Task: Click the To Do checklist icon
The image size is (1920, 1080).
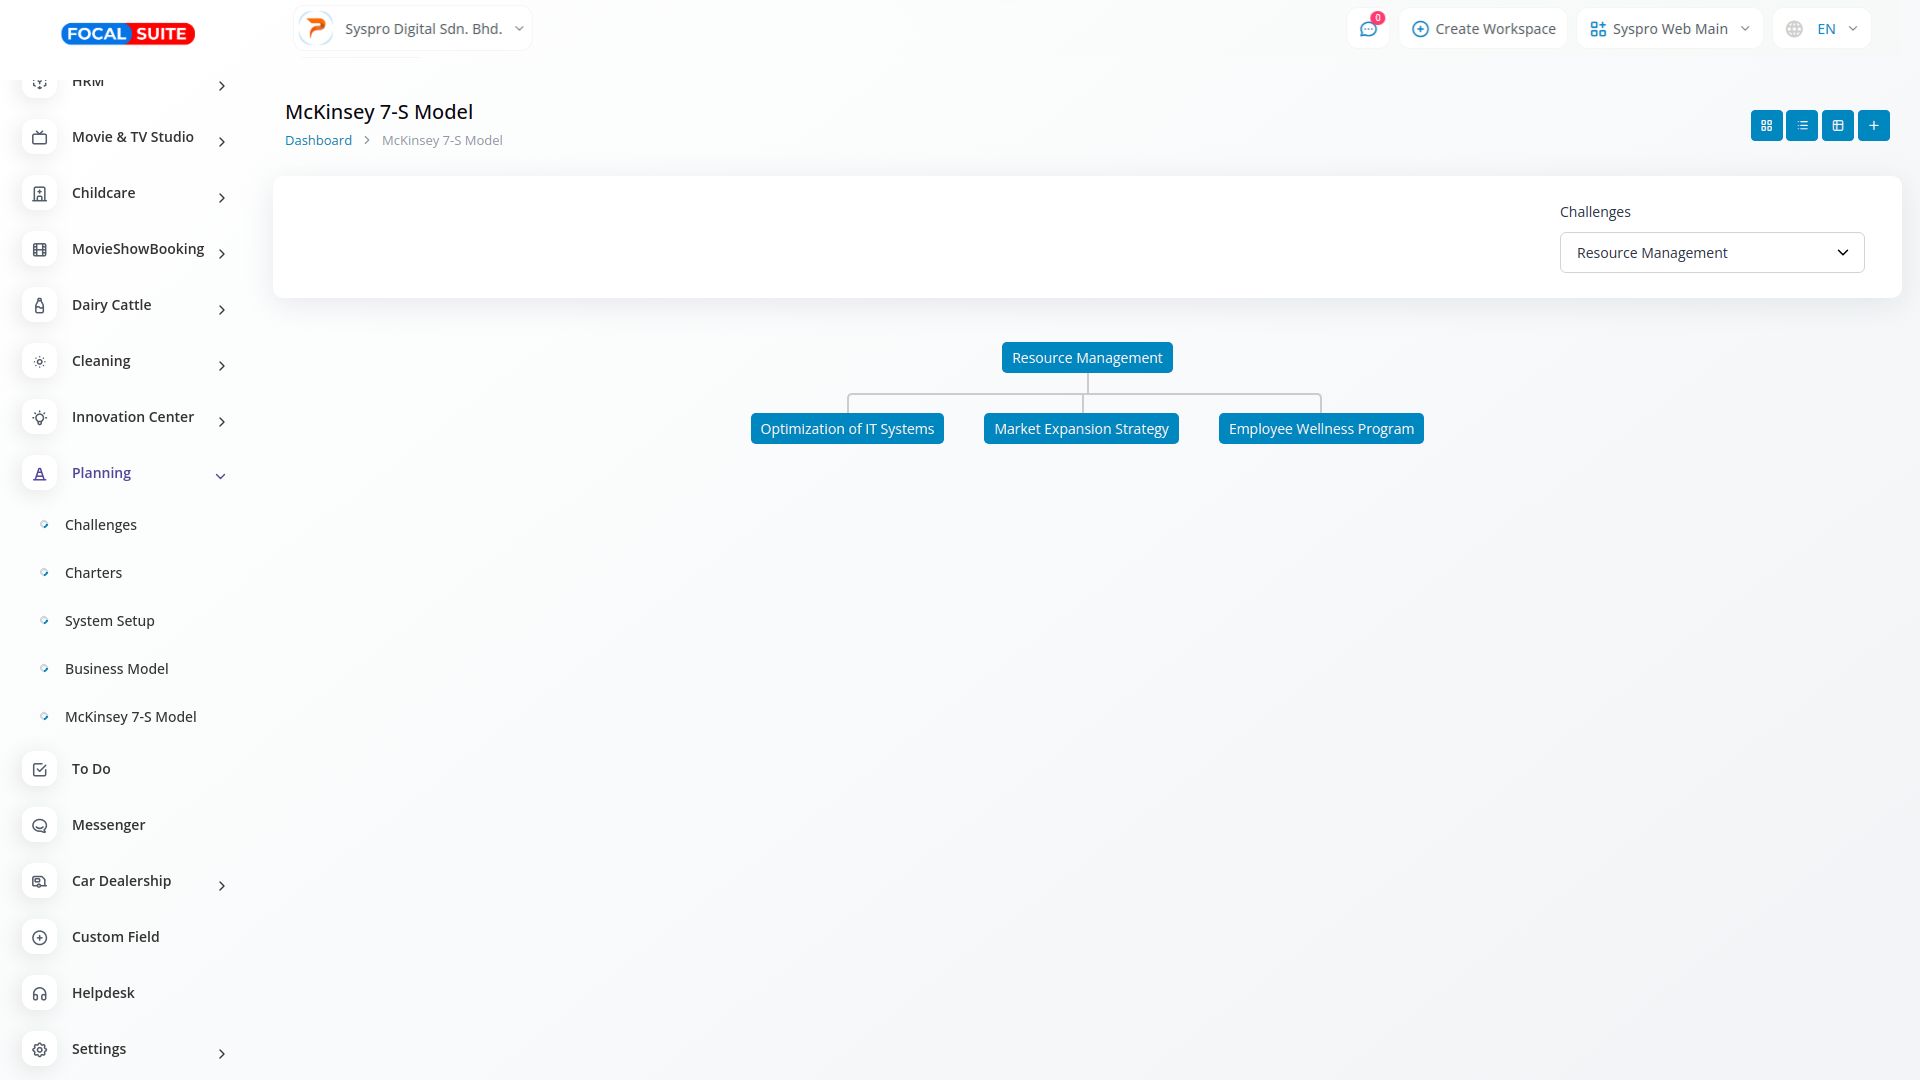Action: (x=40, y=769)
